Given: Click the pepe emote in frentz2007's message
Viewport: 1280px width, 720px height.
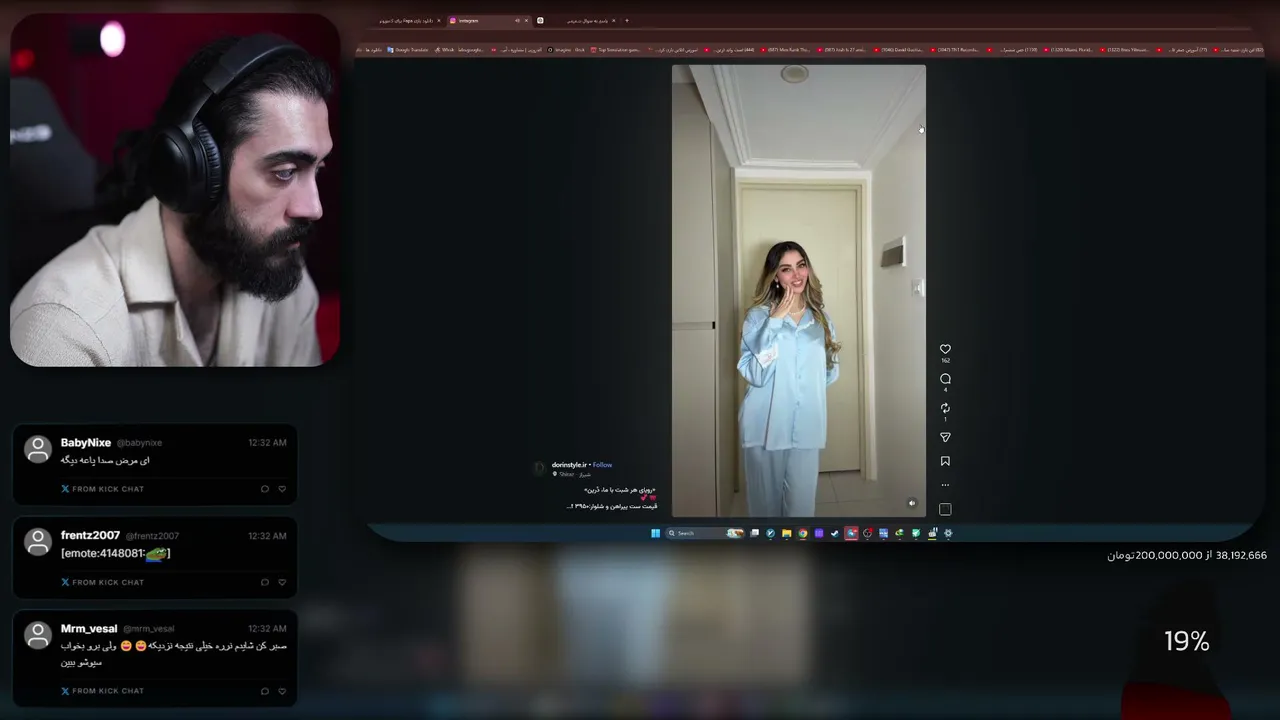Looking at the screenshot, I should 156,554.
